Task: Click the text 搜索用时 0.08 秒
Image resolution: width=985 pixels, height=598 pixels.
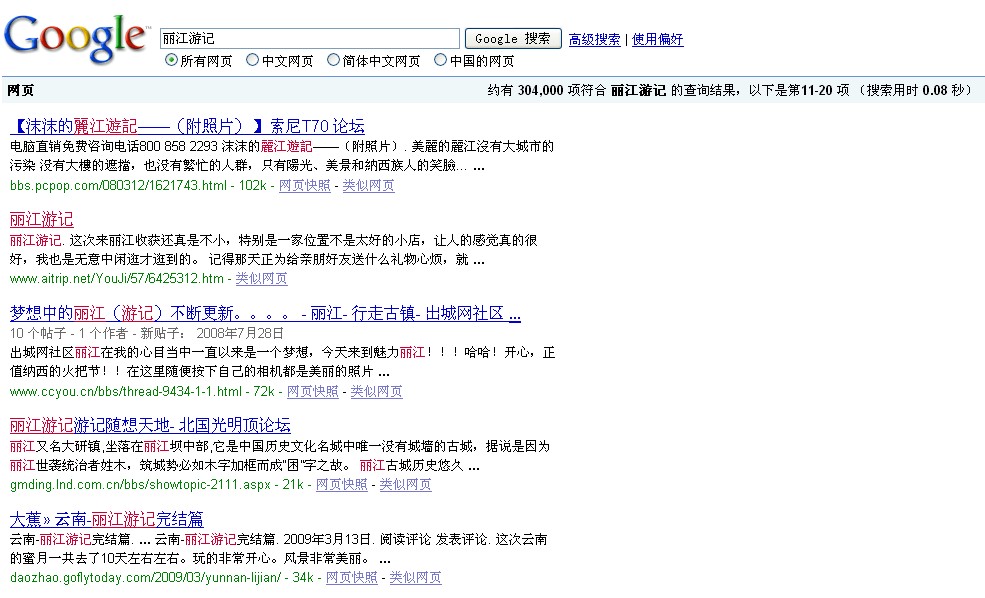Action: (x=915, y=90)
